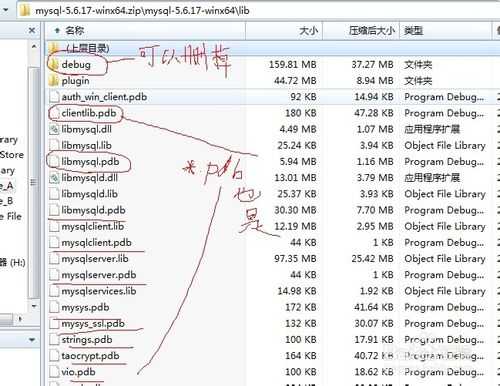Click the 37.27 MB compressed size cell

pos(373,64)
